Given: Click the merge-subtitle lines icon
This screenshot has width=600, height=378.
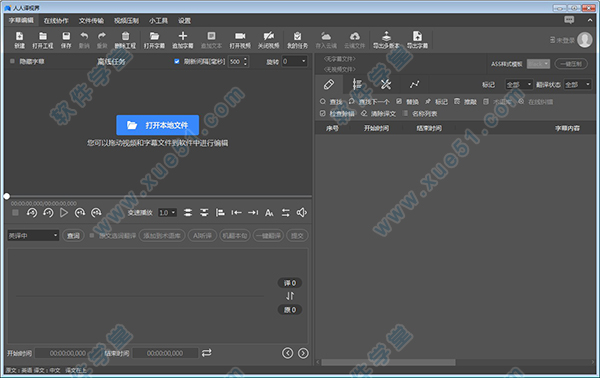Looking at the screenshot, I should click(x=188, y=213).
